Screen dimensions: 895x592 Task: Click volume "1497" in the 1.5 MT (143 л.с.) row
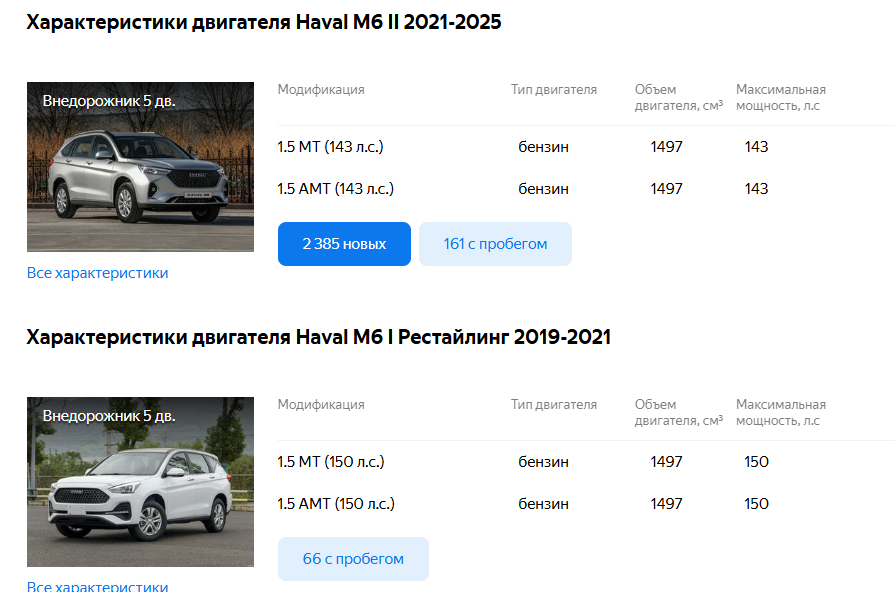(x=666, y=147)
